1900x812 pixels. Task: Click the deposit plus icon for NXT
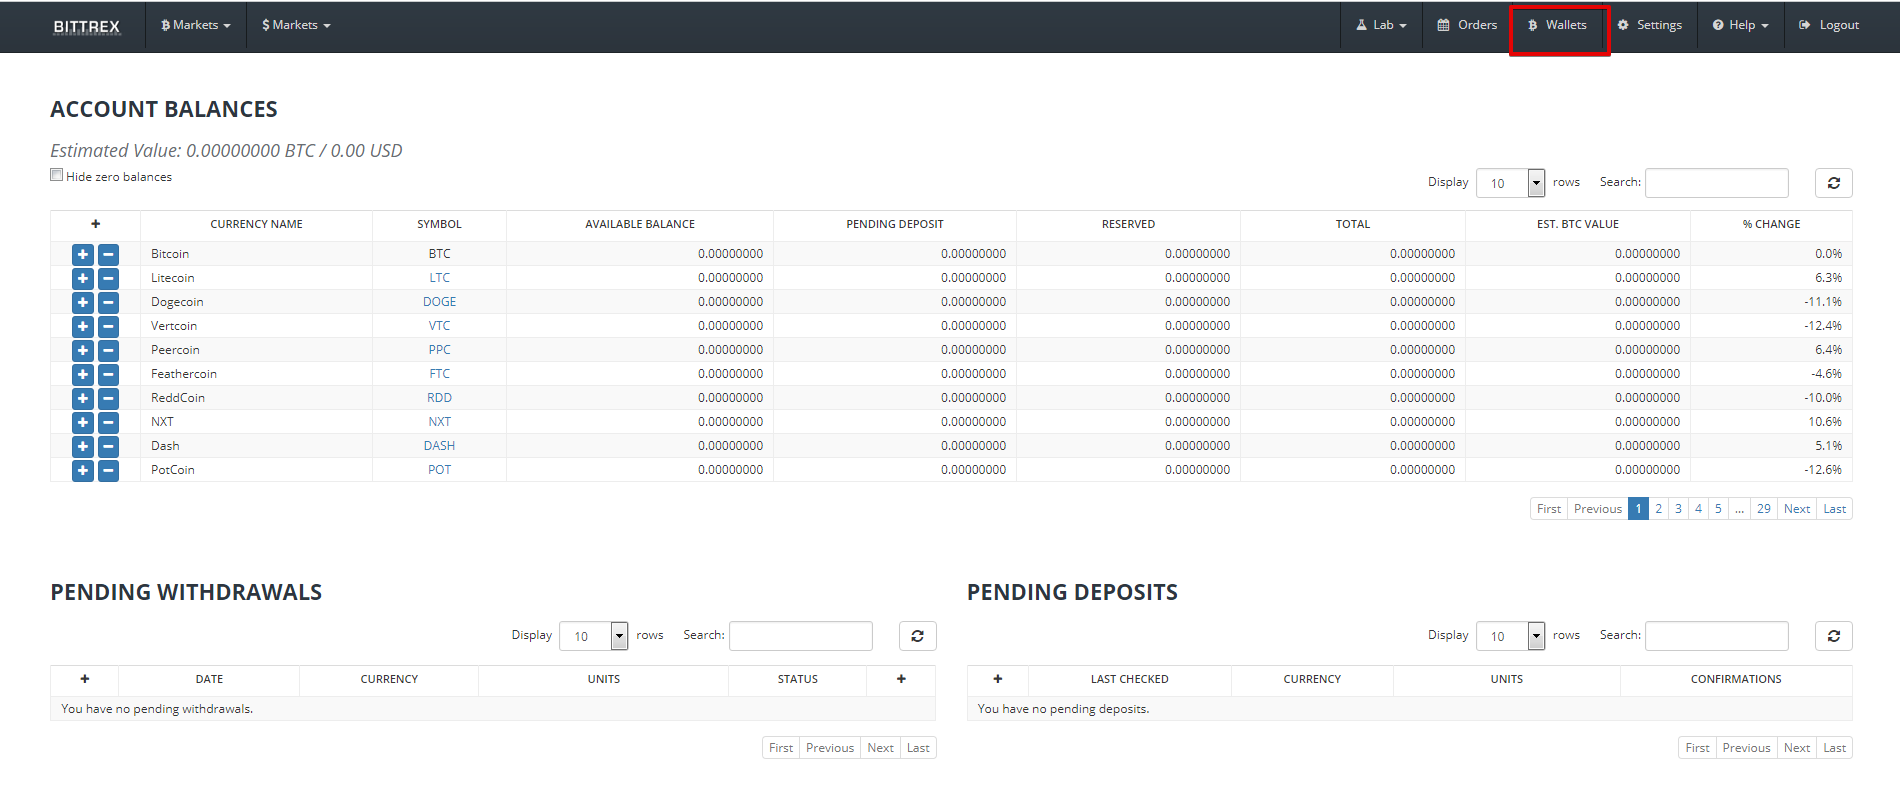pos(83,423)
